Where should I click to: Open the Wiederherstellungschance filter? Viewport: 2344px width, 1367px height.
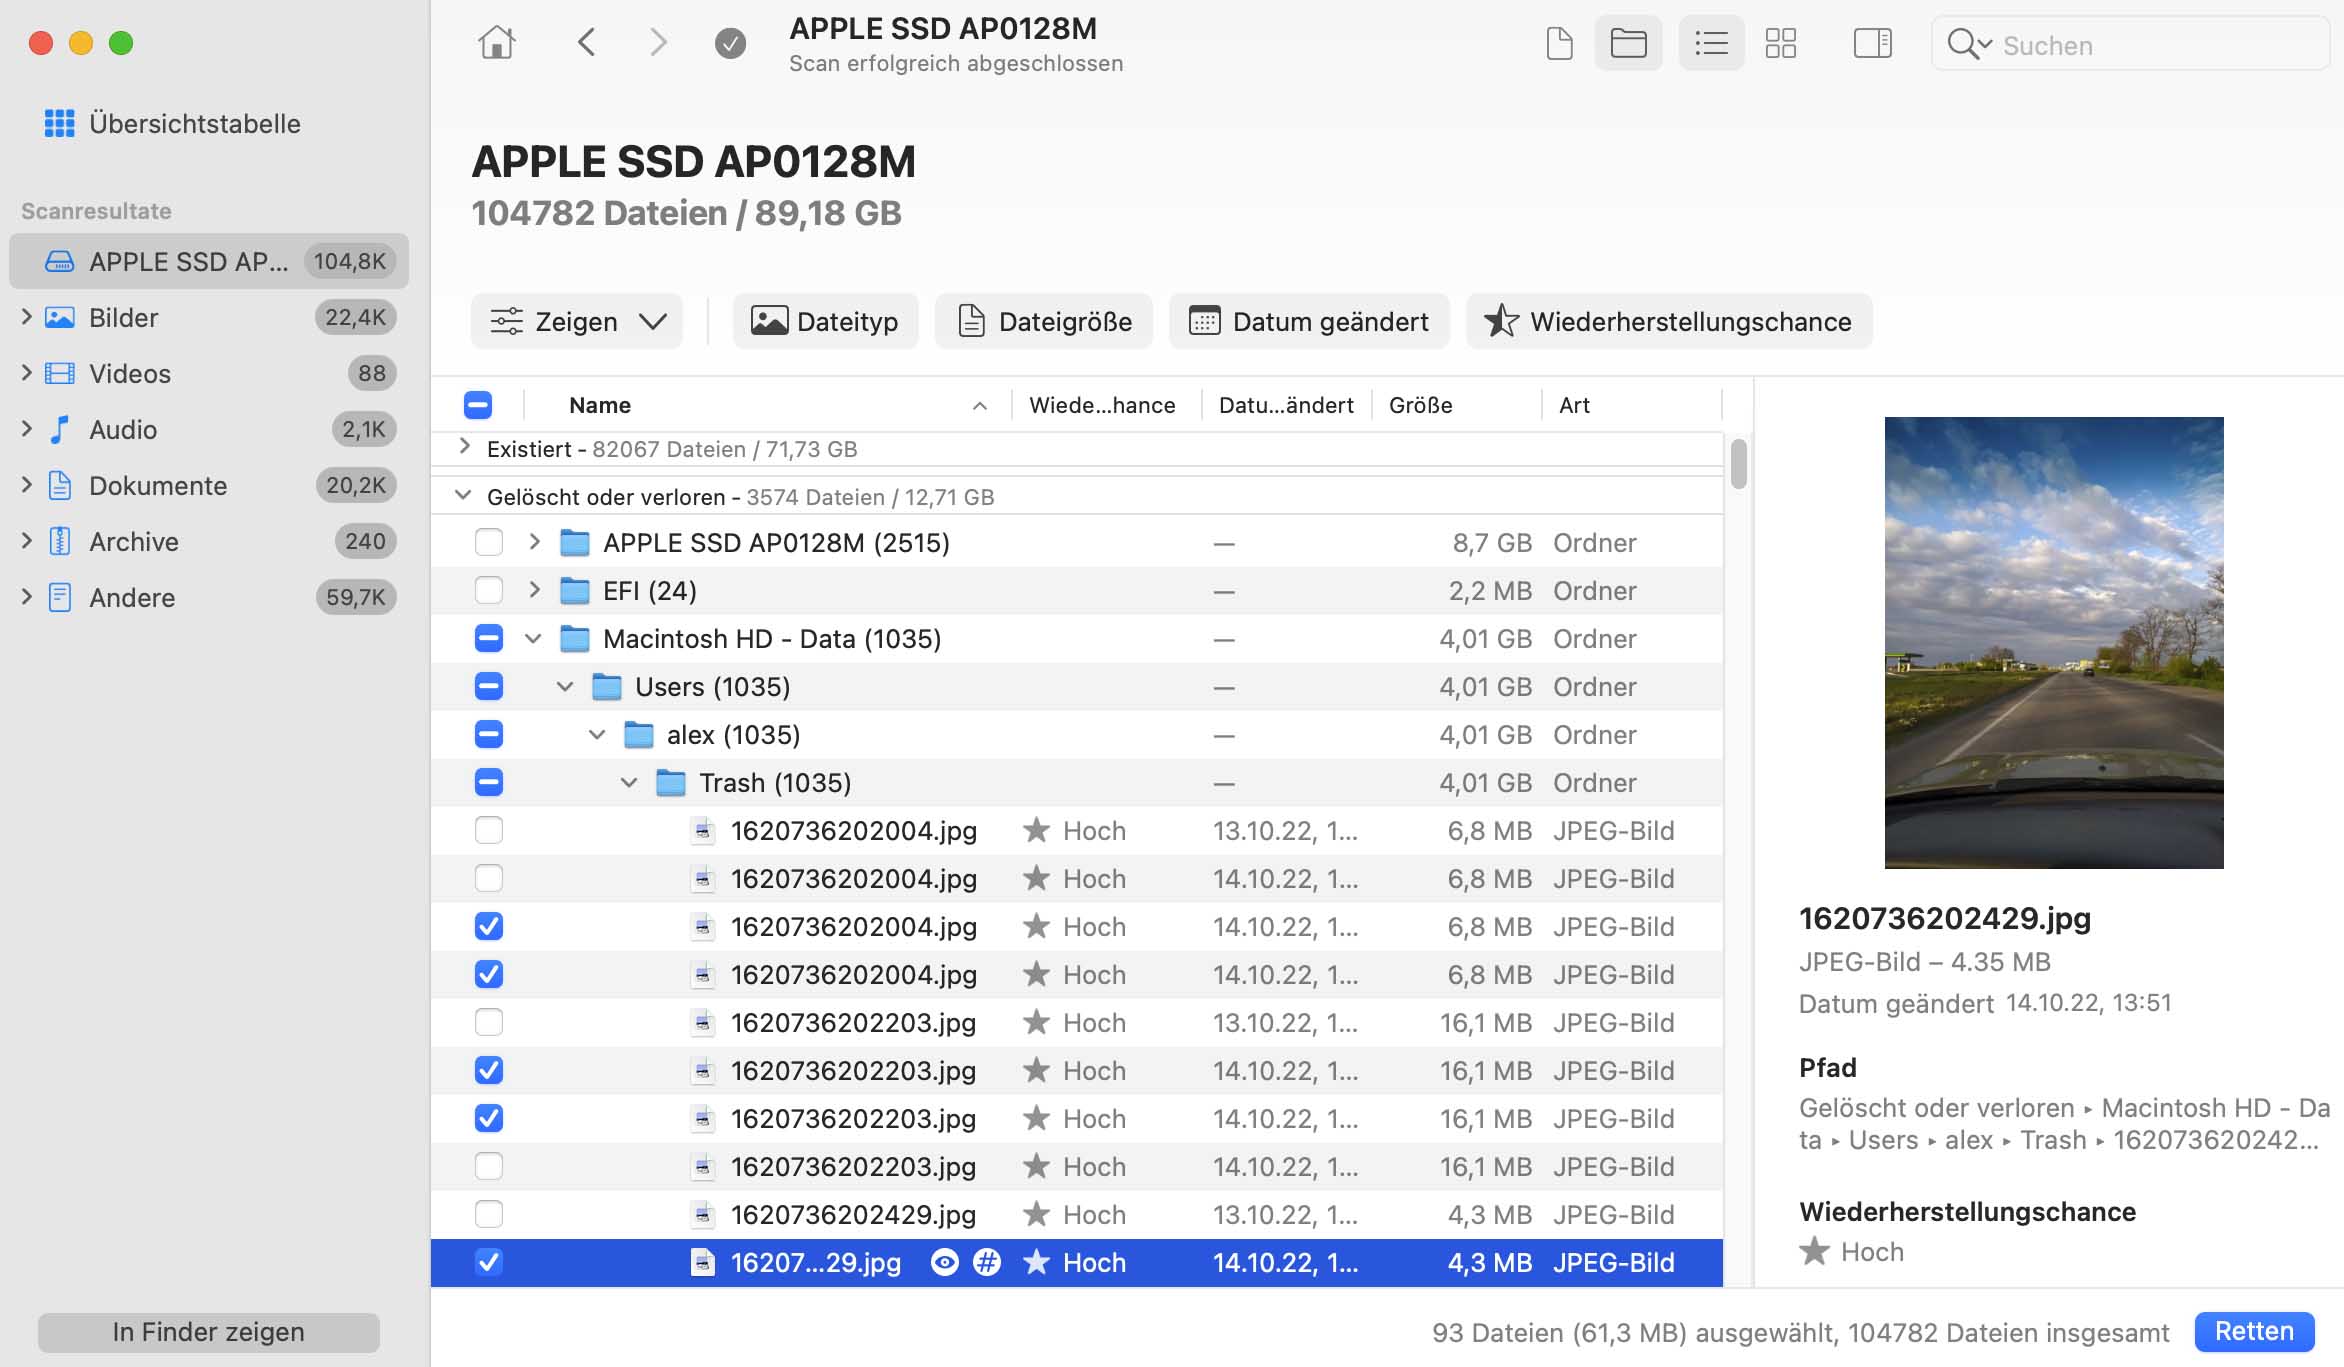coord(1669,321)
